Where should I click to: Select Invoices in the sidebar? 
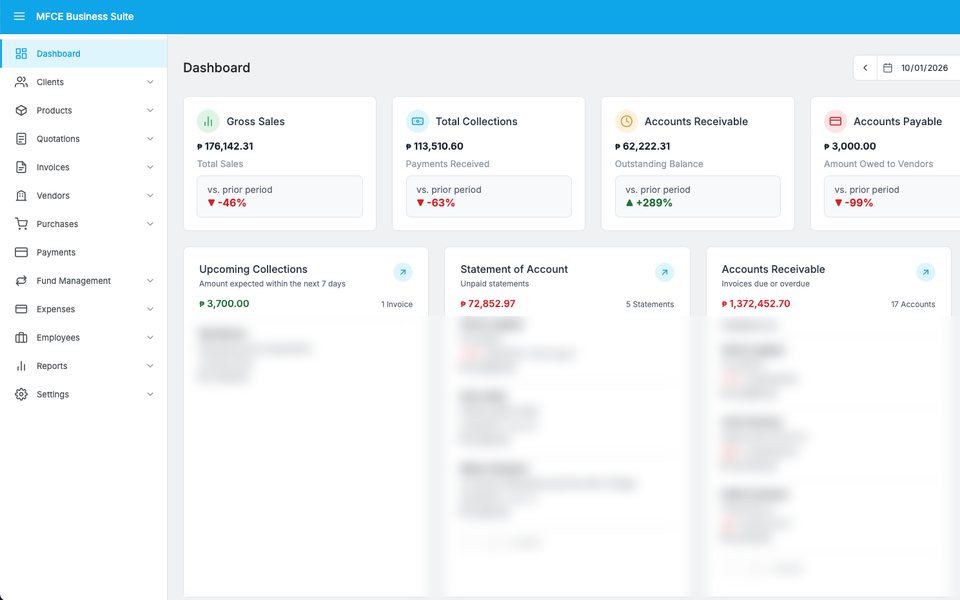(83, 167)
